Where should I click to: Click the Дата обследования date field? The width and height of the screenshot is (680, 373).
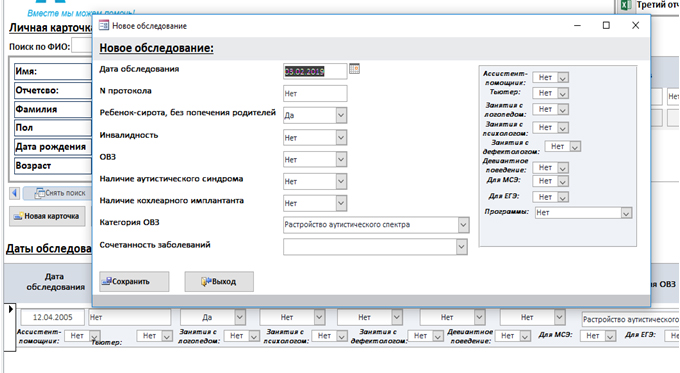tap(315, 72)
